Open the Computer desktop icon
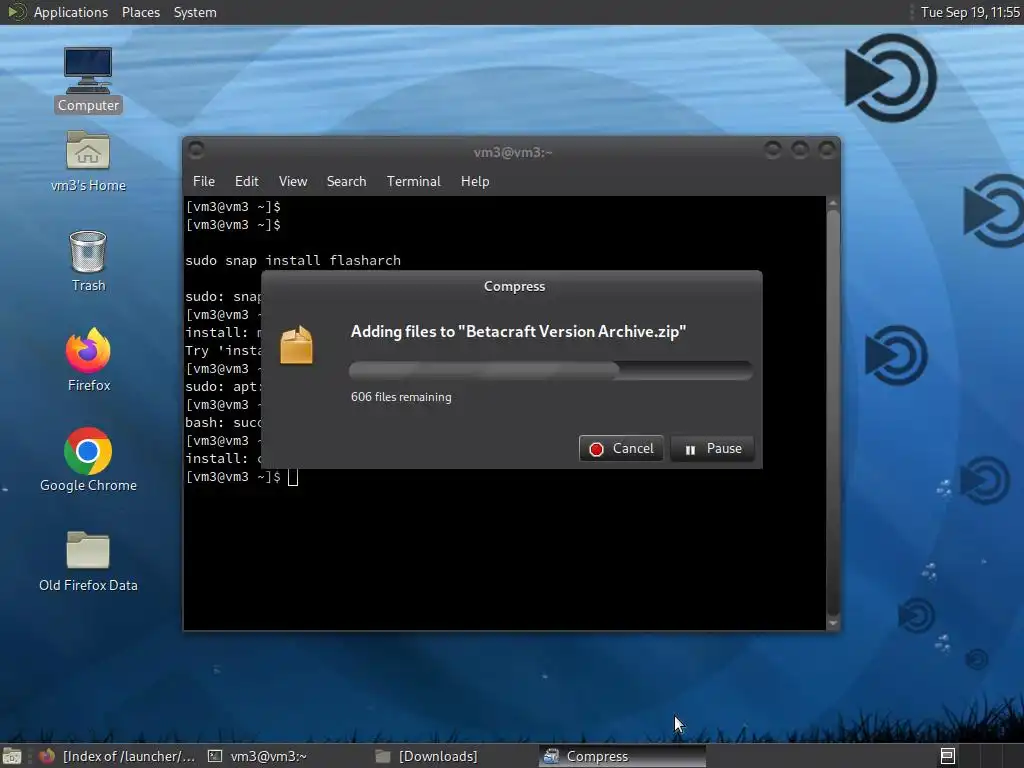 [88, 79]
